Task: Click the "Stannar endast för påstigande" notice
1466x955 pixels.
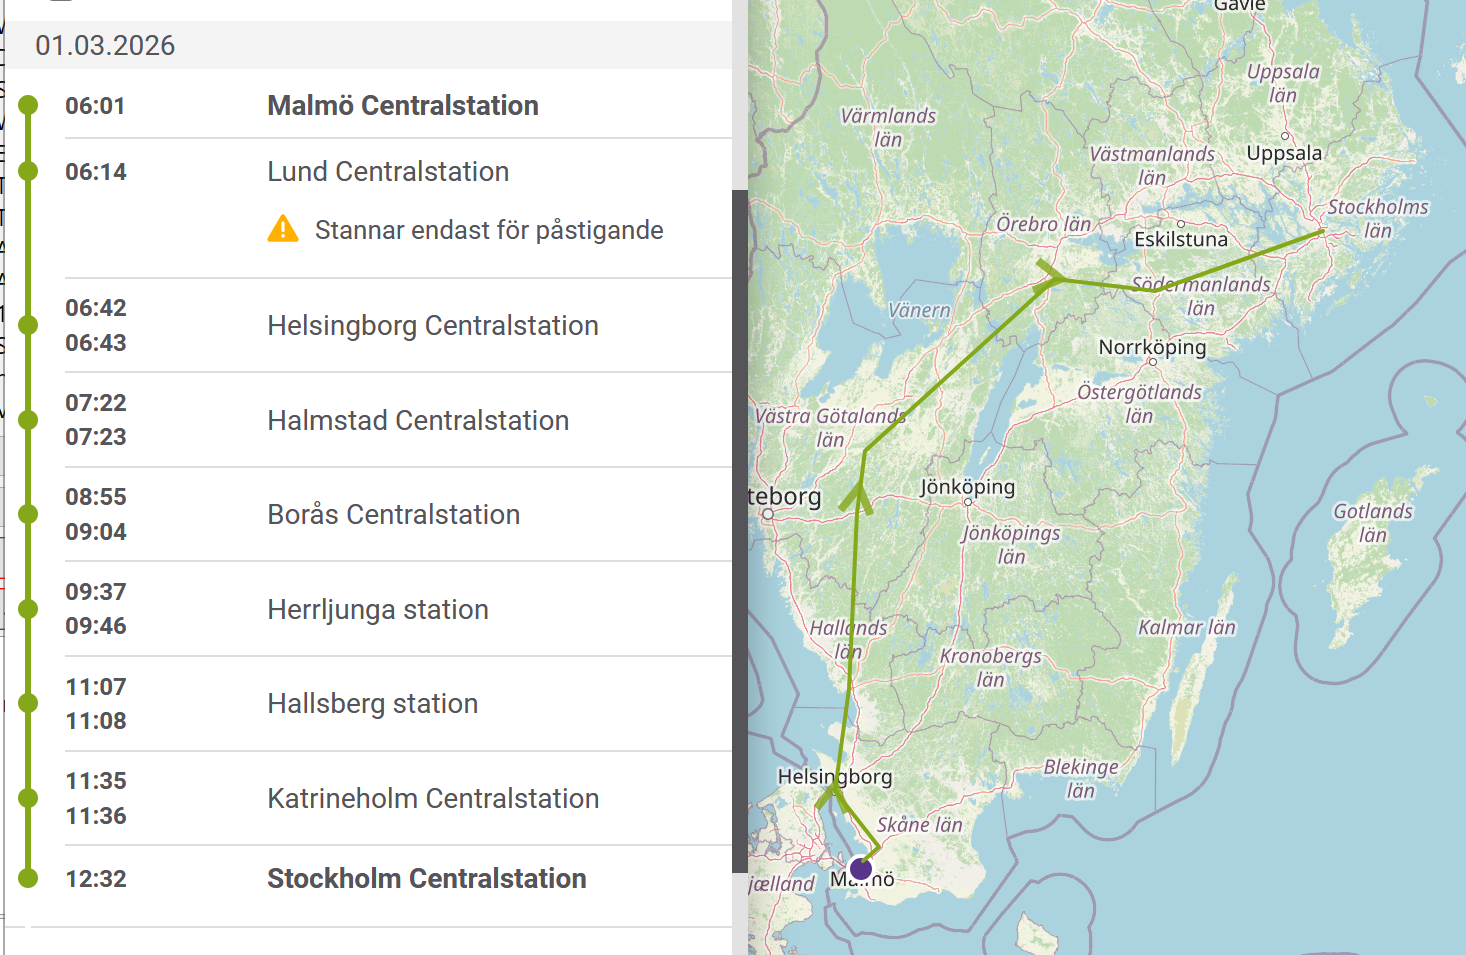Action: (x=489, y=231)
